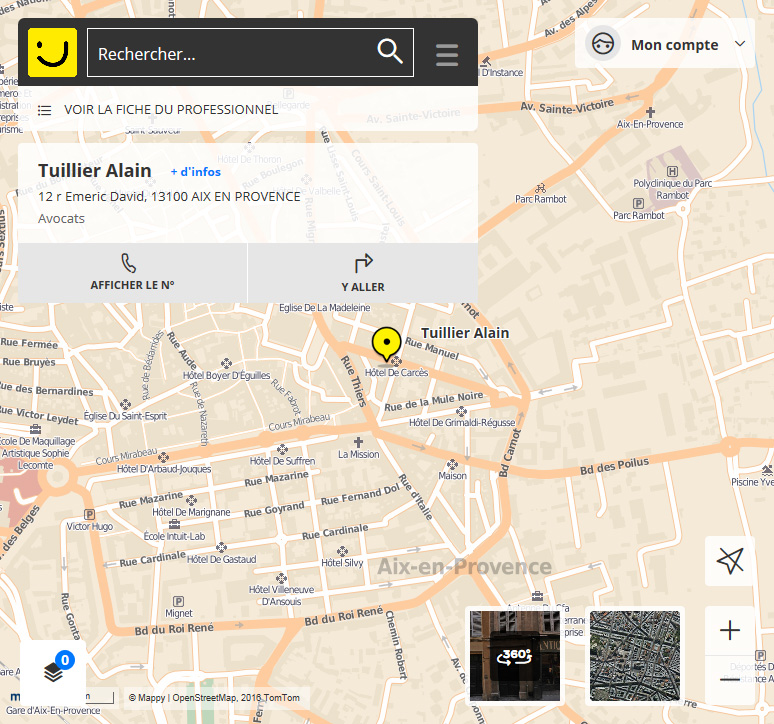Click the geolocation arrow icon
774x724 pixels.
tap(730, 561)
